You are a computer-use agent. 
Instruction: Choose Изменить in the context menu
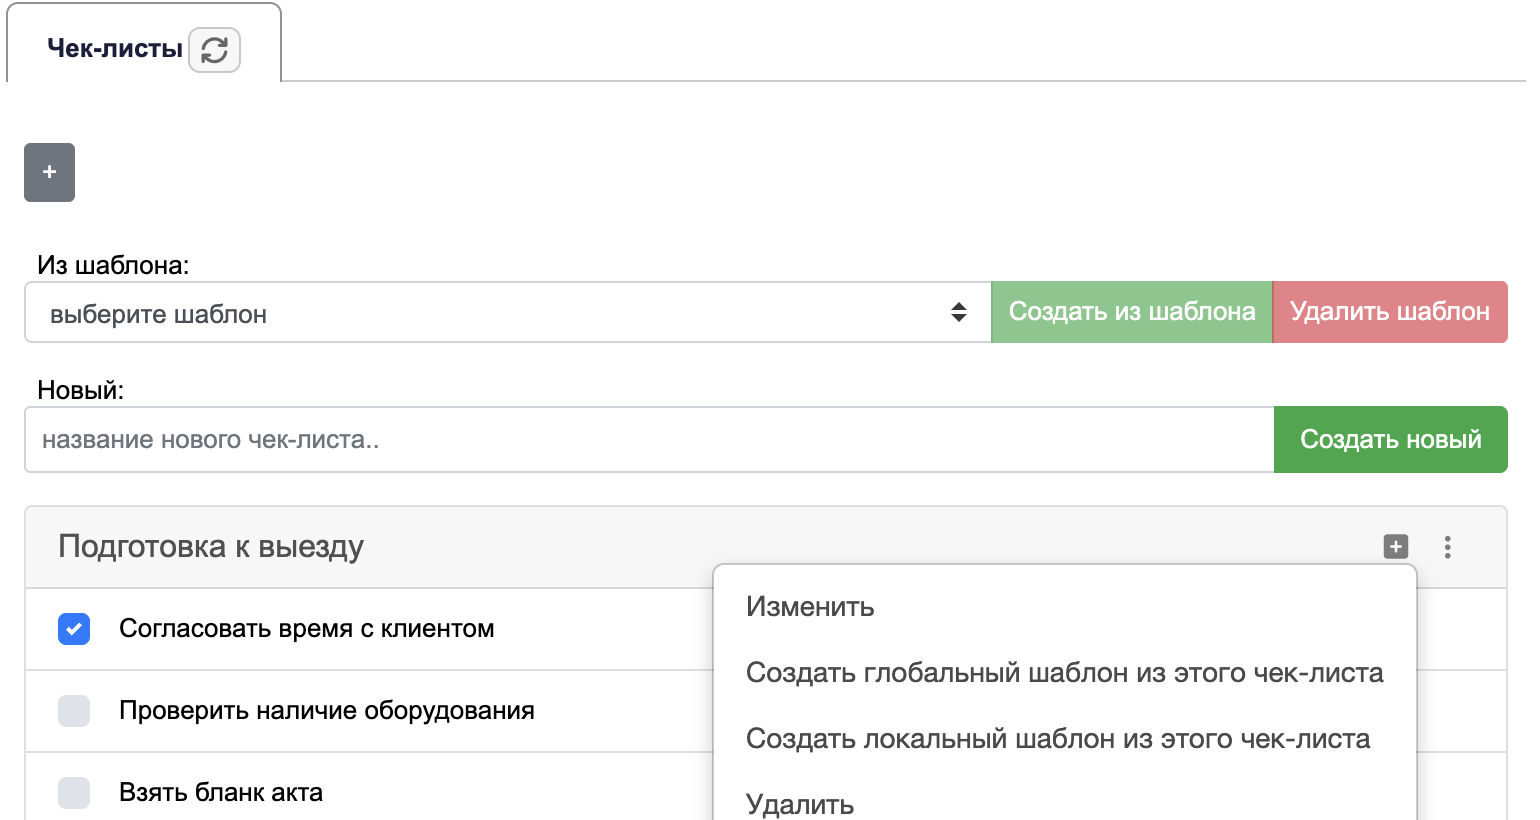point(810,607)
